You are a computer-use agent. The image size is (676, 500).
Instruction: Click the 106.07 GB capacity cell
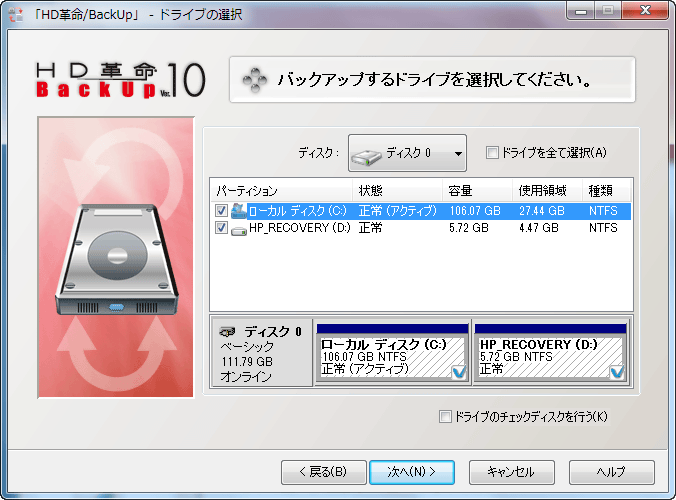point(475,211)
